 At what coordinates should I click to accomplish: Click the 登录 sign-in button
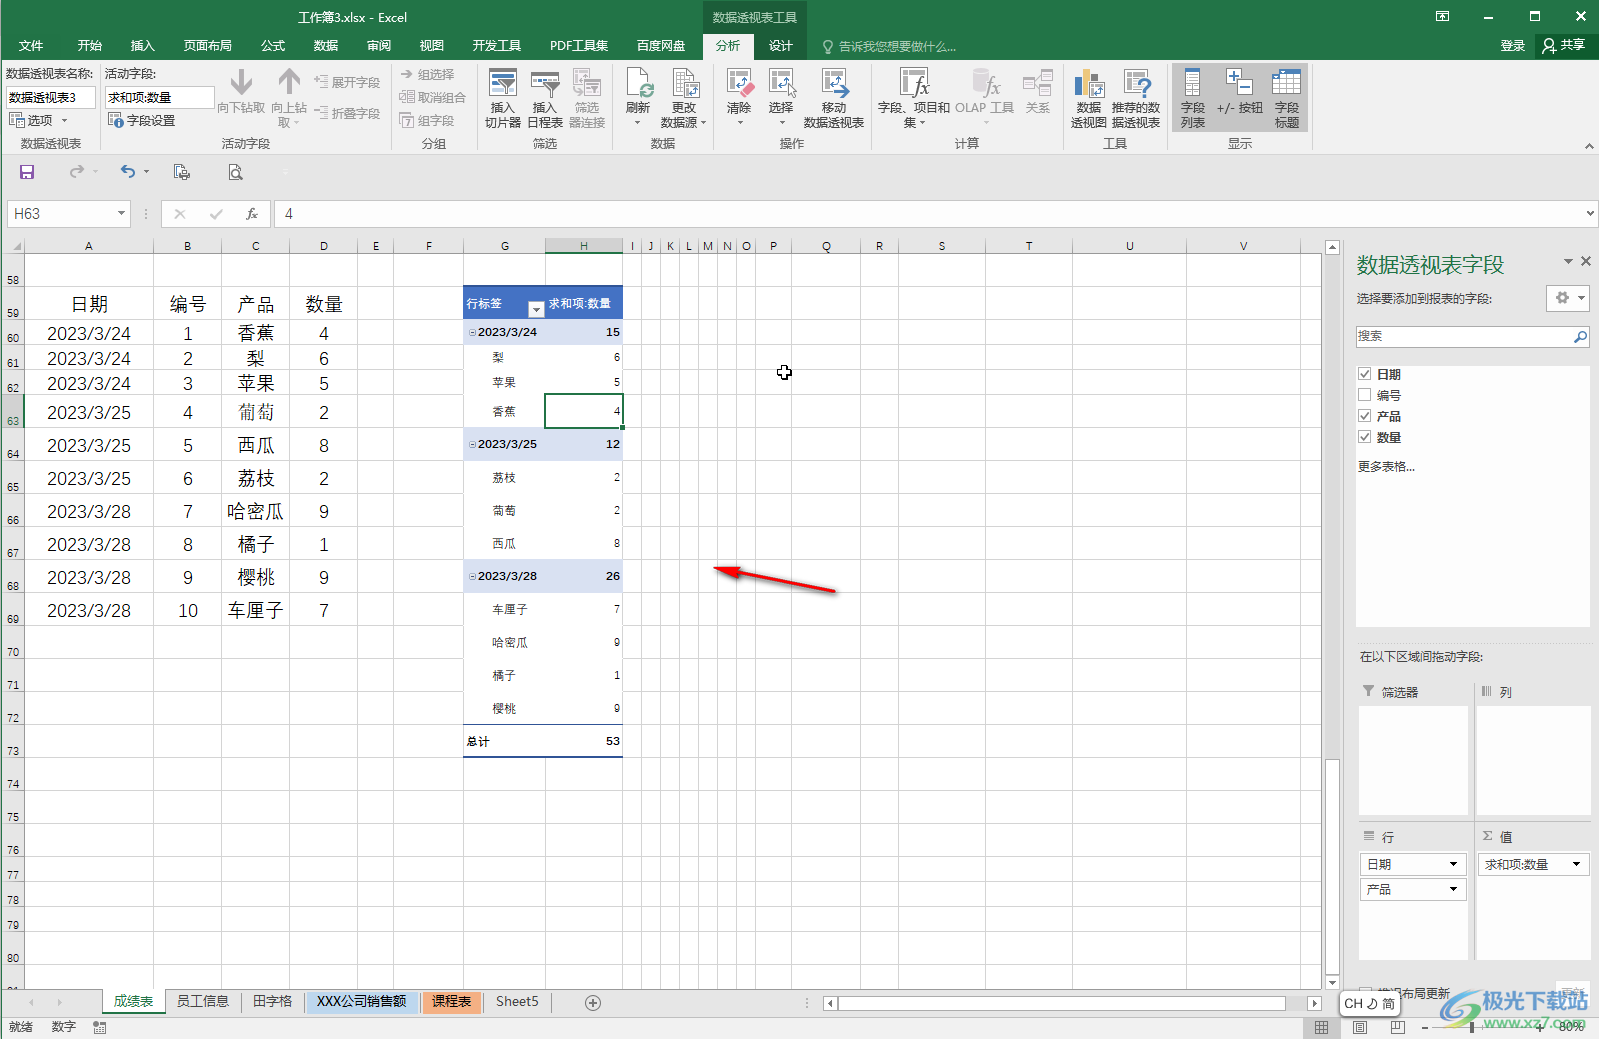tap(1513, 46)
